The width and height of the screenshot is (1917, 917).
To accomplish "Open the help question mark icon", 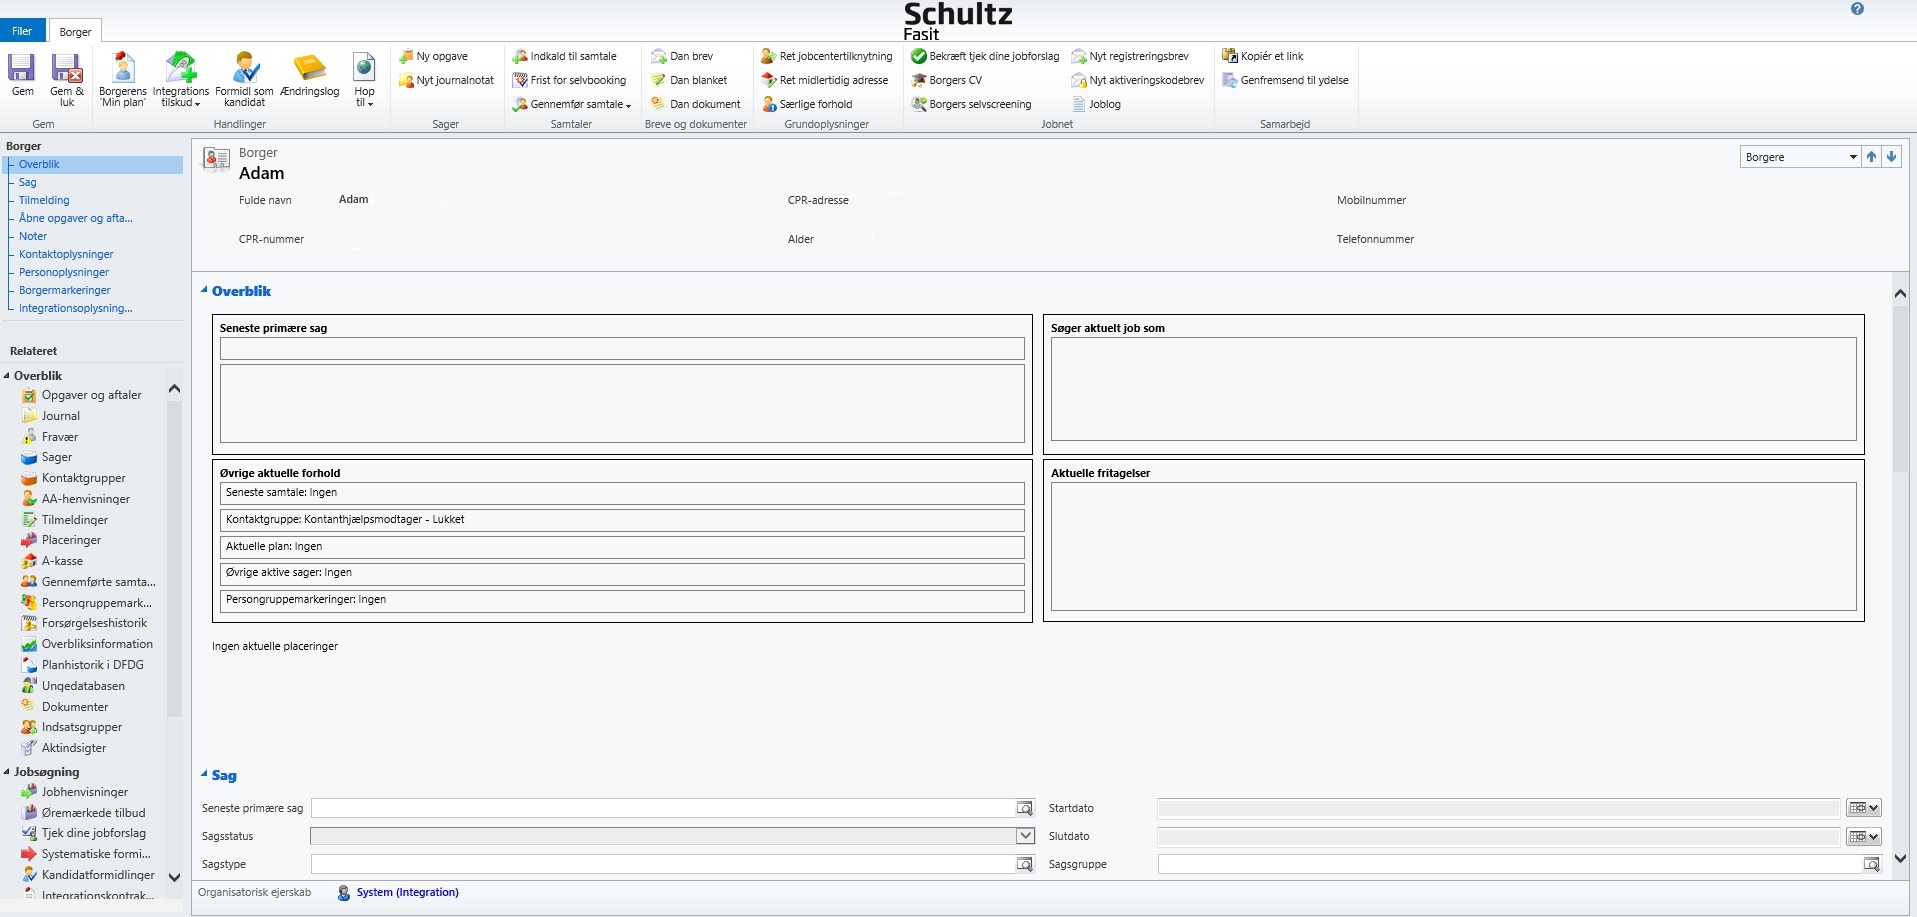I will coord(1857,9).
